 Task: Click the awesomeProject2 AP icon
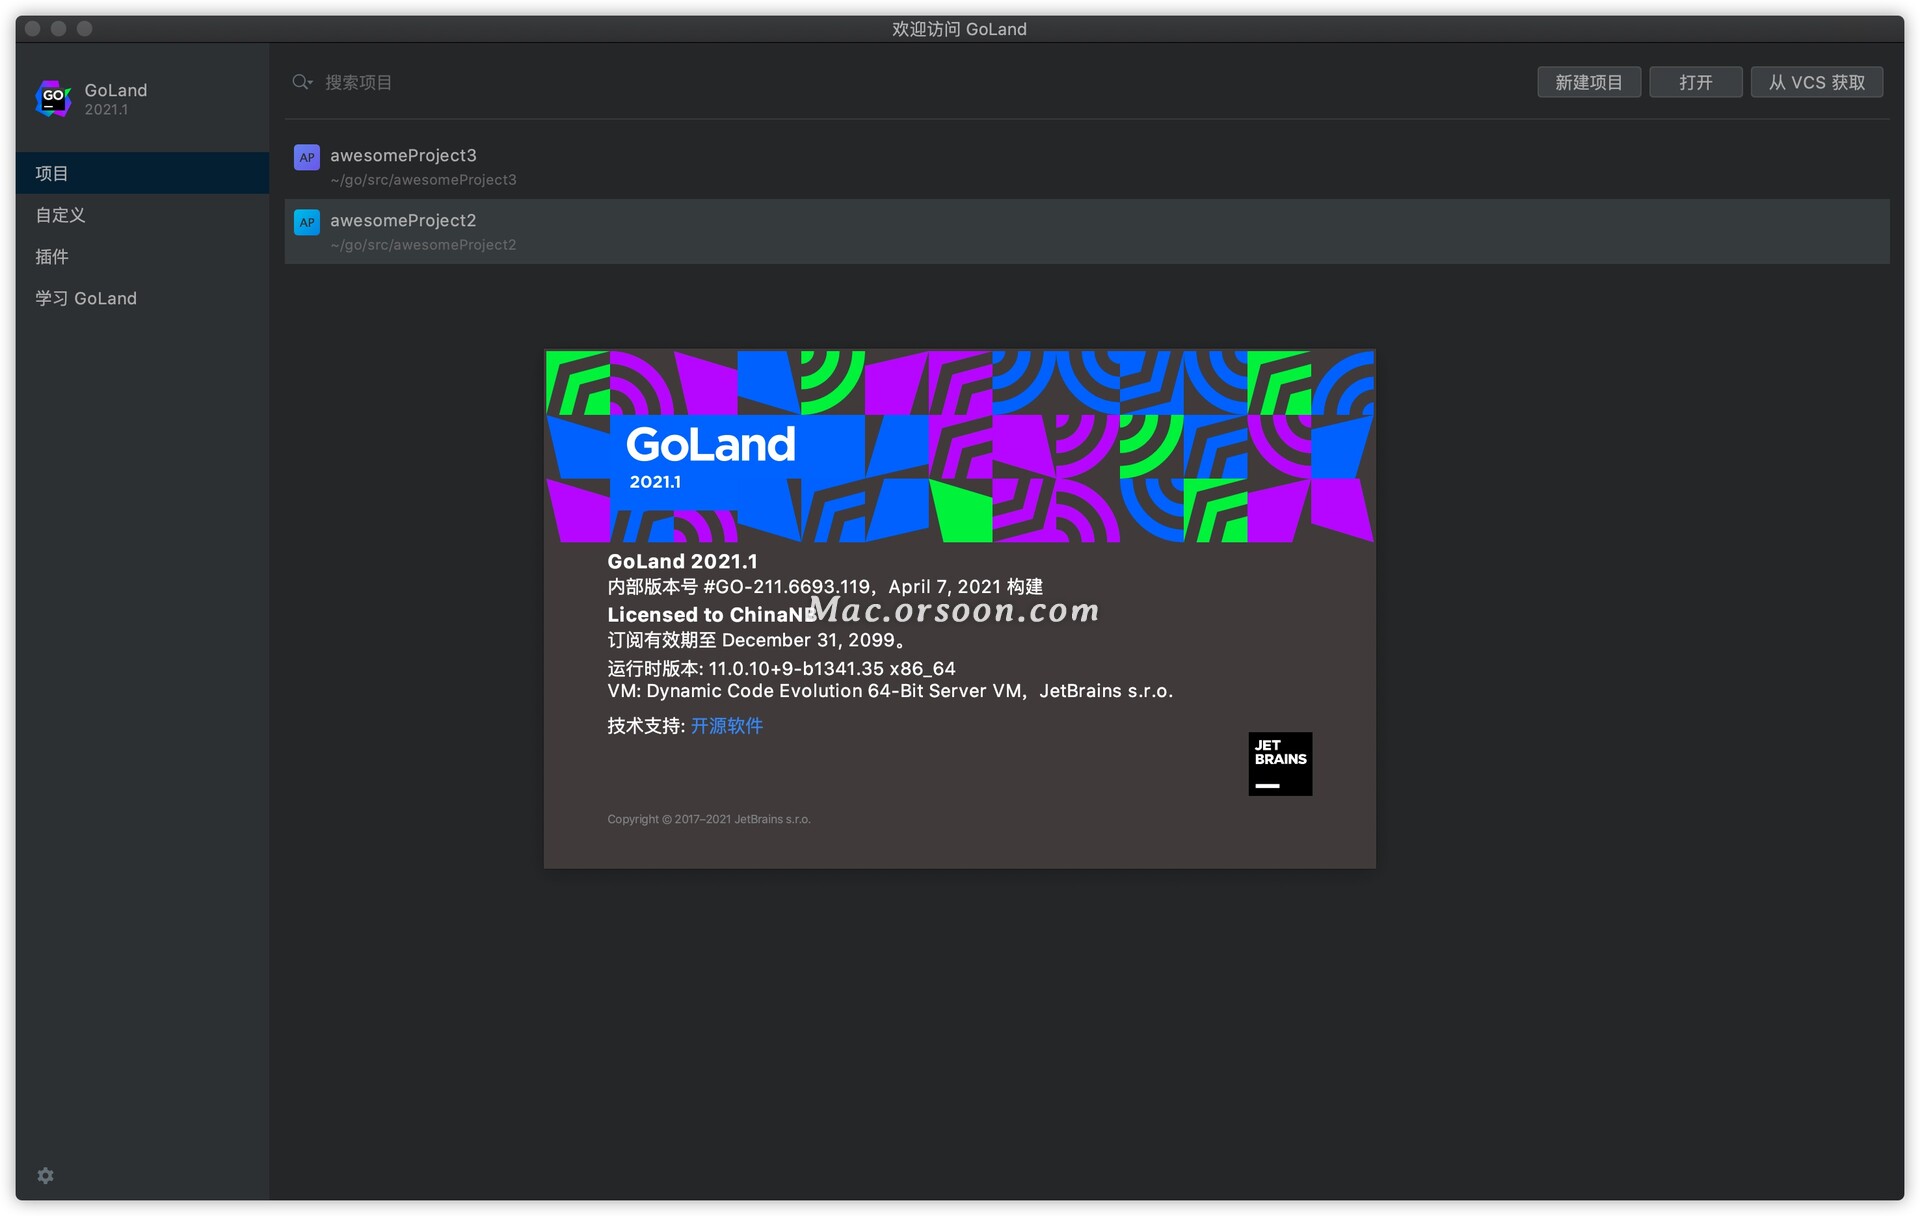click(x=307, y=222)
